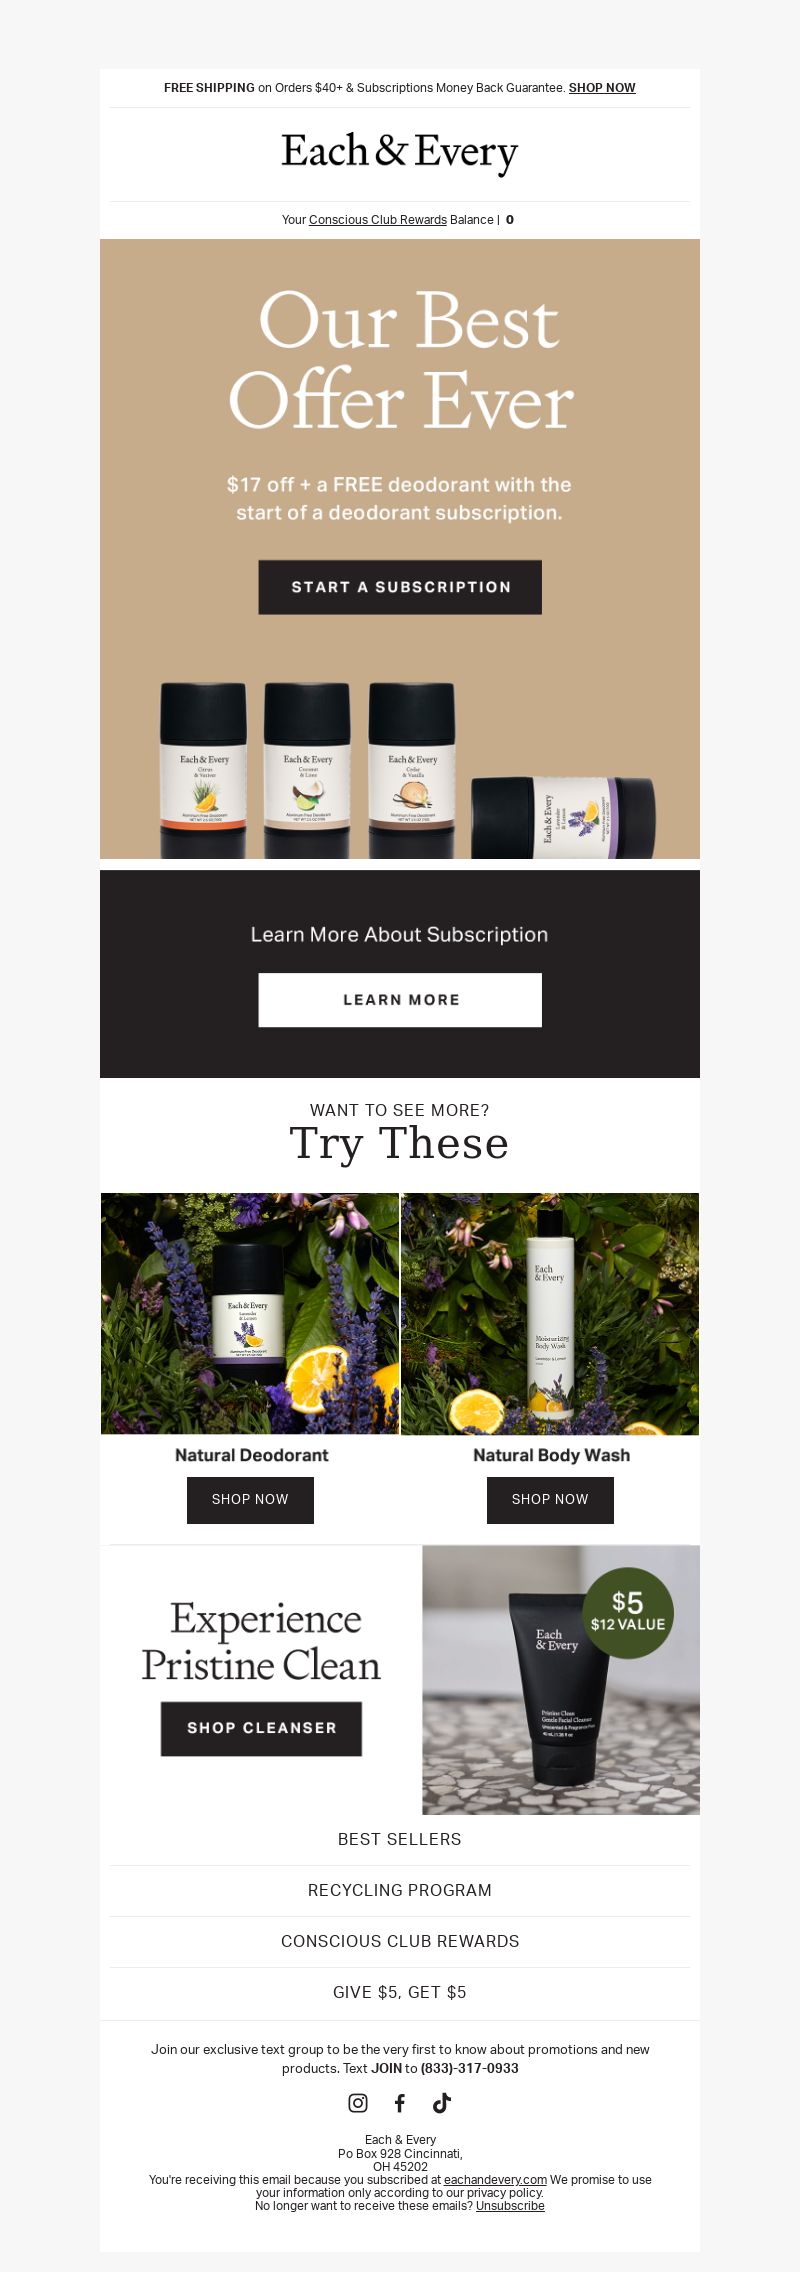Click the Learn More button

[x=400, y=1000]
